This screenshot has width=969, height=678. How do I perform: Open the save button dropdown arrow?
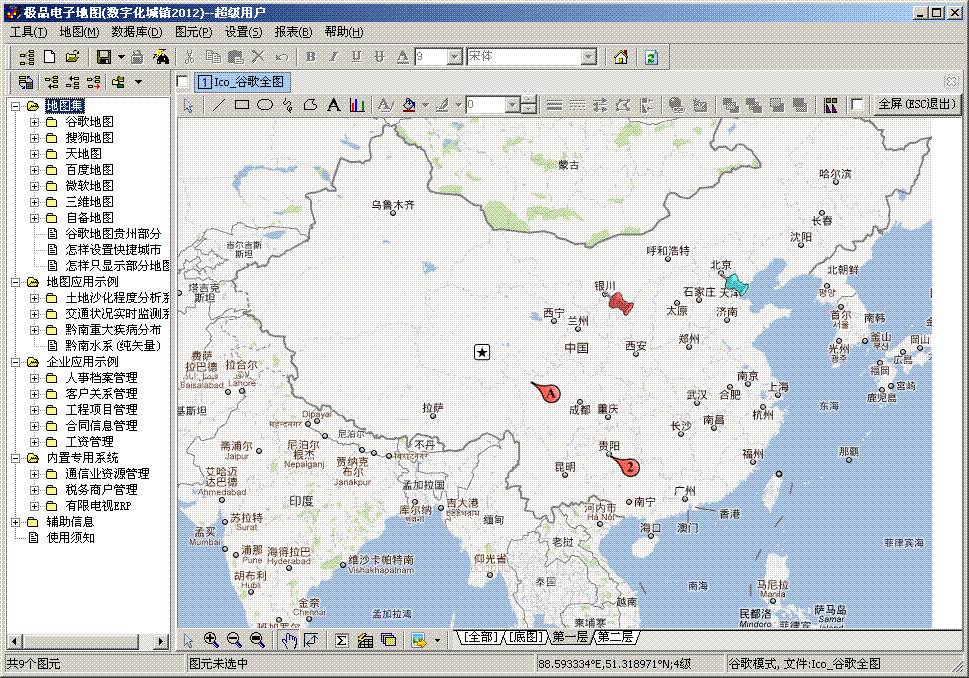coord(121,57)
